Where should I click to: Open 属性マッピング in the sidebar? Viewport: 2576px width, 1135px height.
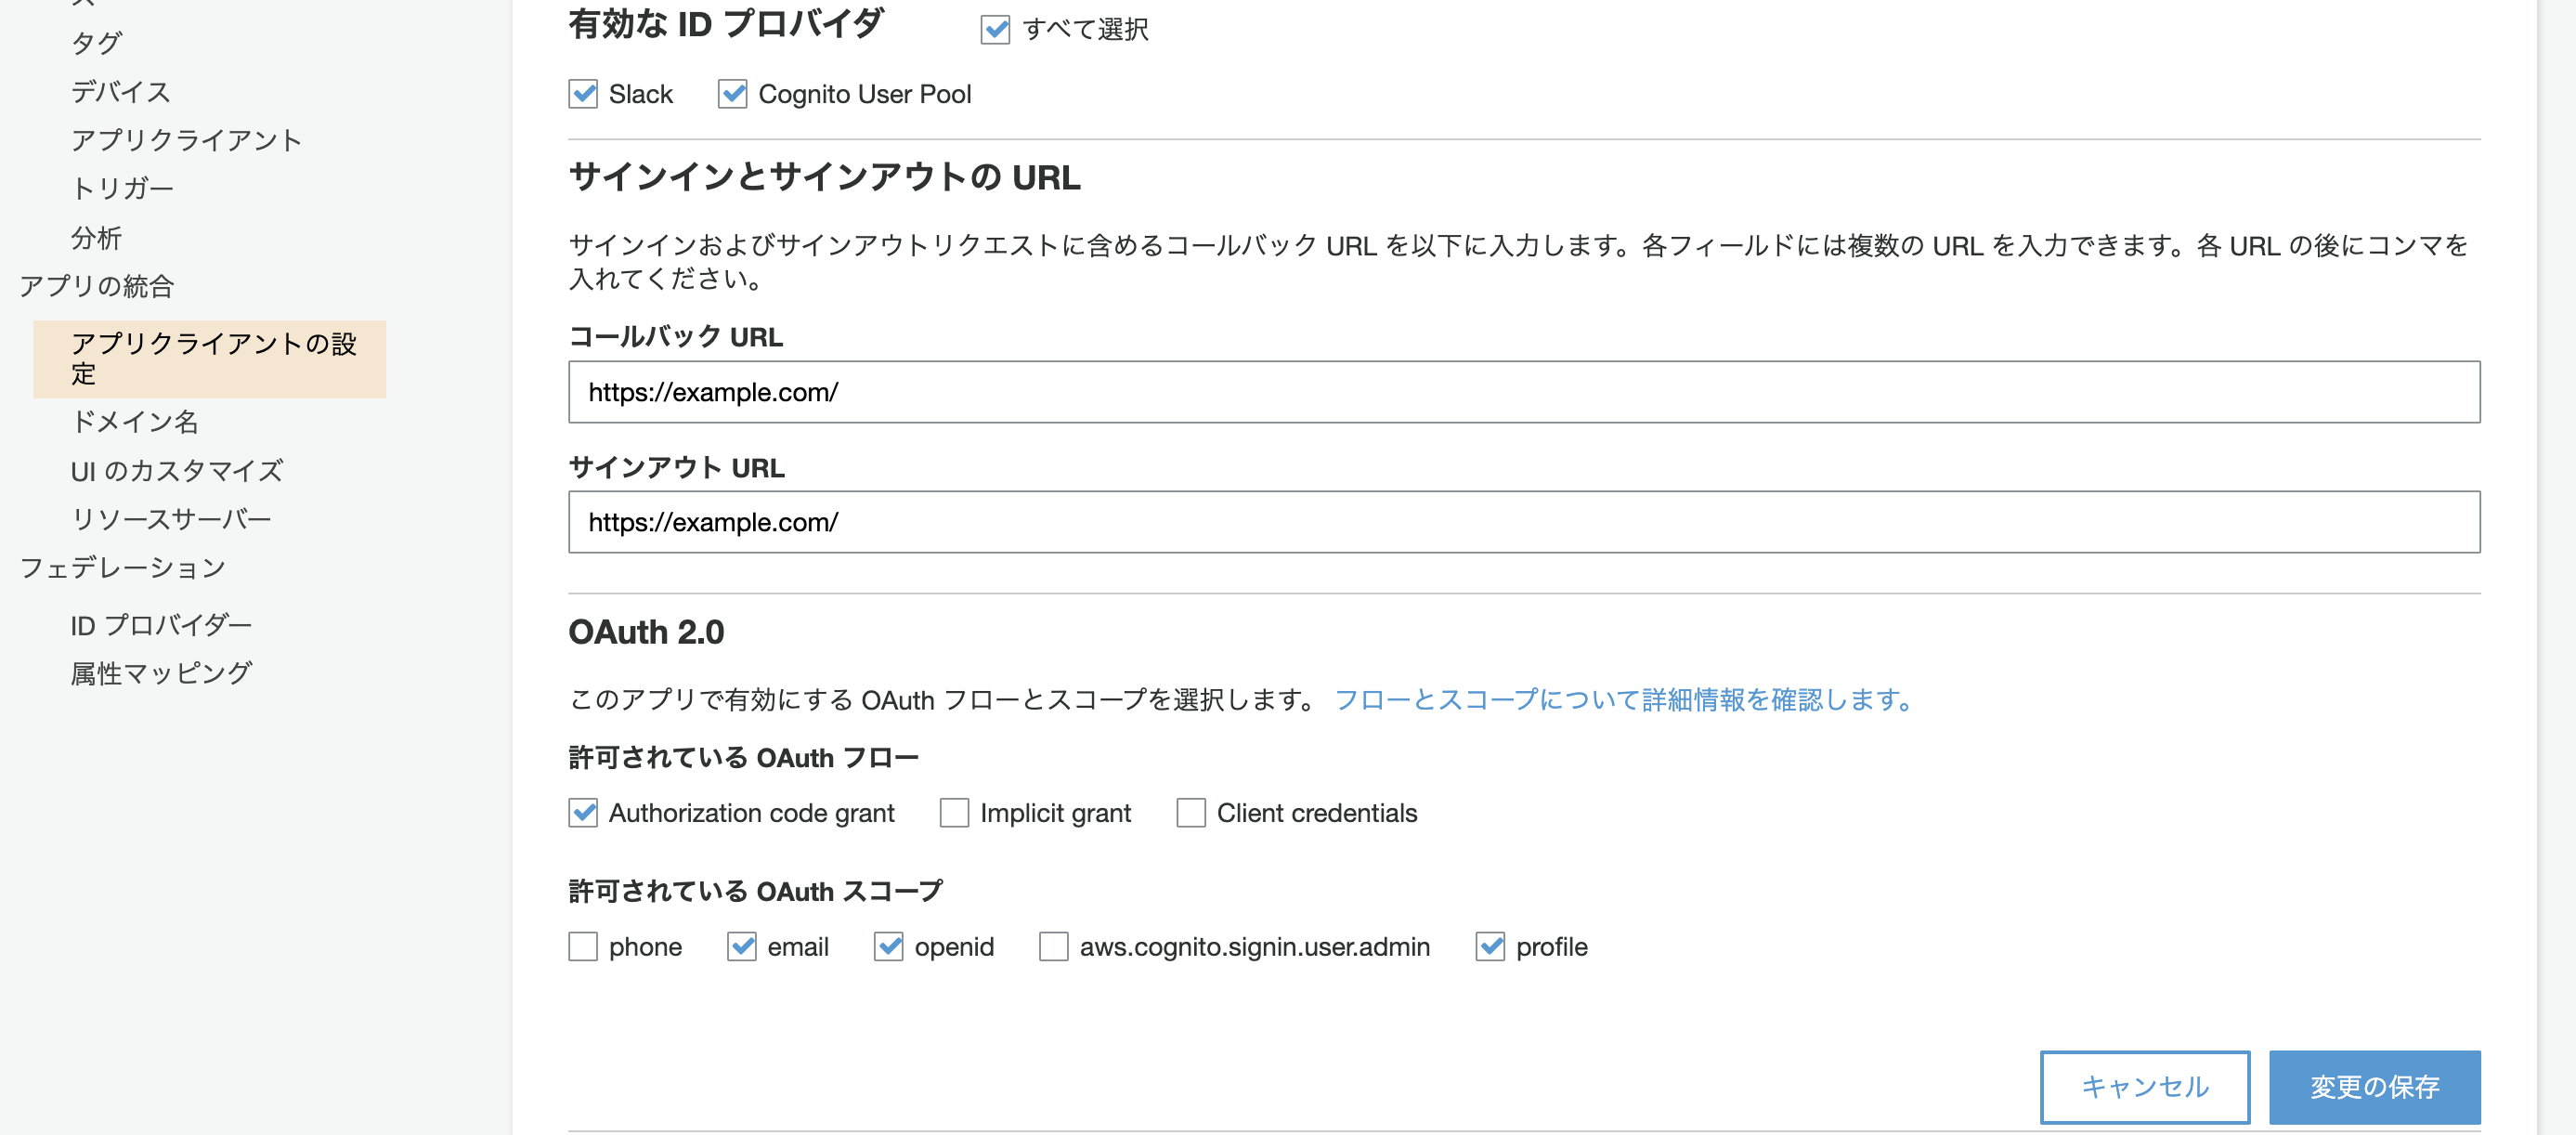tap(161, 673)
